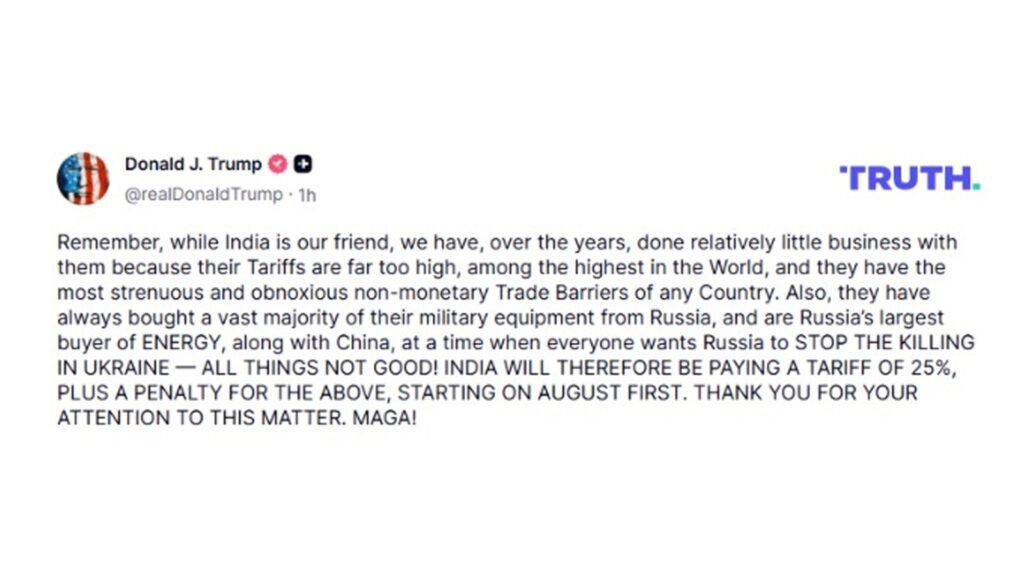
Task: Click the green dot in TRUTH logo
Action: coord(976,187)
